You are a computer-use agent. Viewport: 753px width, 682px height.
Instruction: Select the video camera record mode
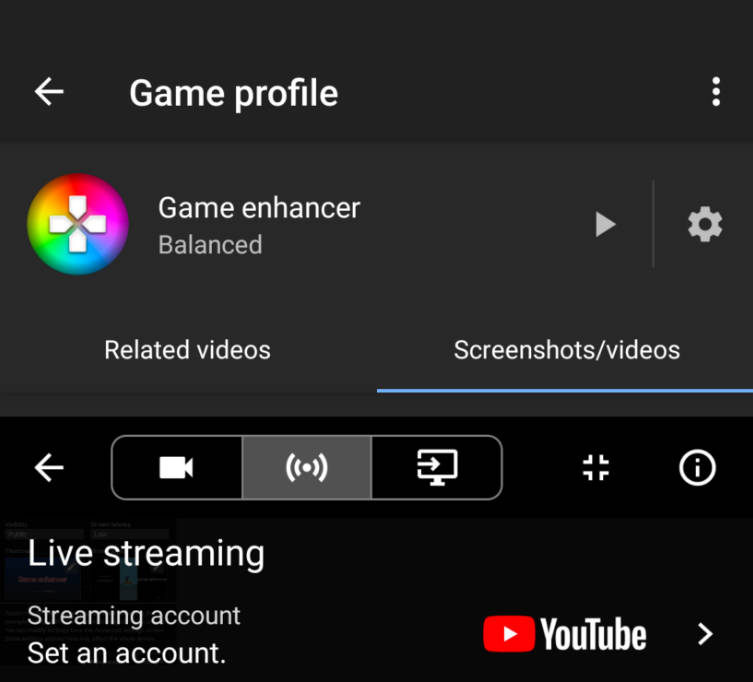(x=176, y=467)
